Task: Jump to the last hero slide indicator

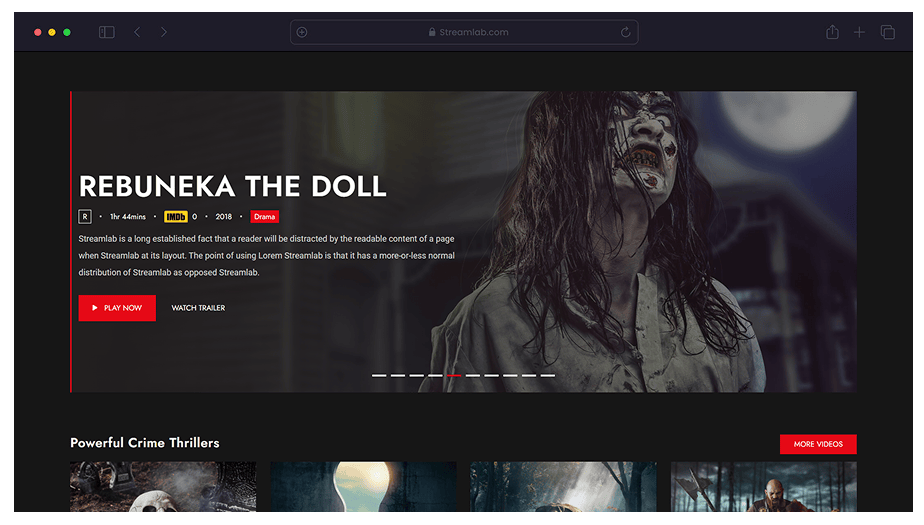Action: tap(548, 375)
